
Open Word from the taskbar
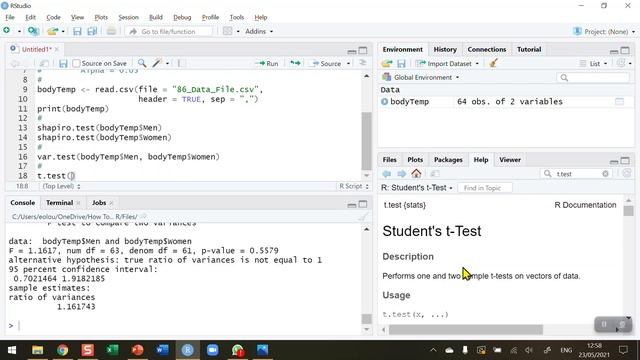[162, 350]
